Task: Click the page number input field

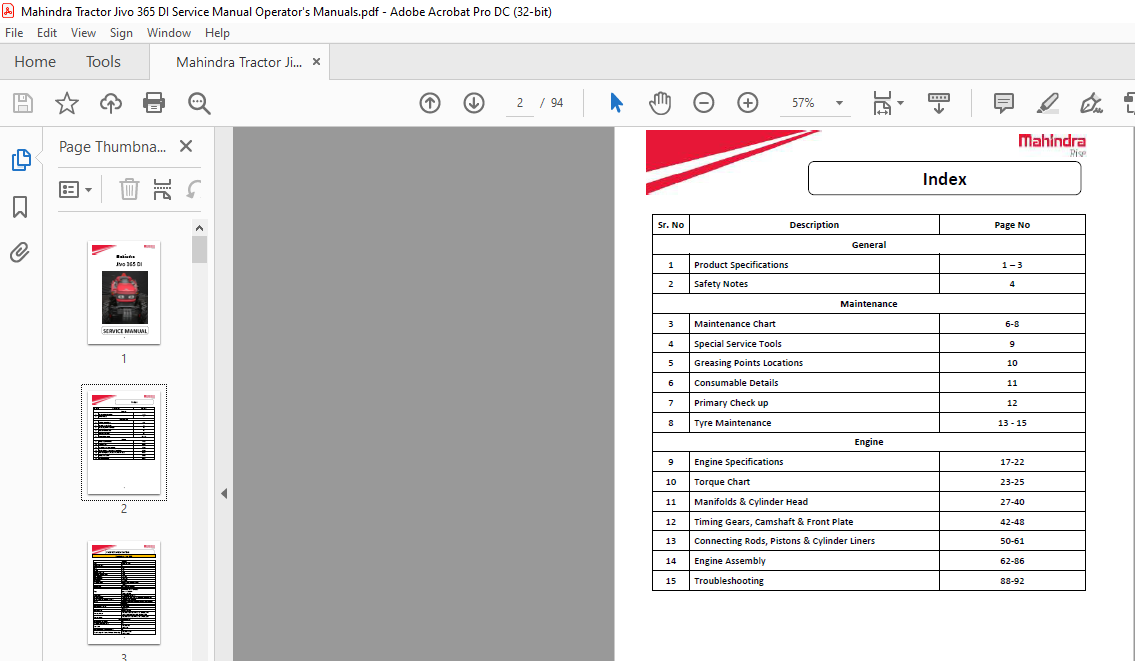Action: pyautogui.click(x=520, y=103)
